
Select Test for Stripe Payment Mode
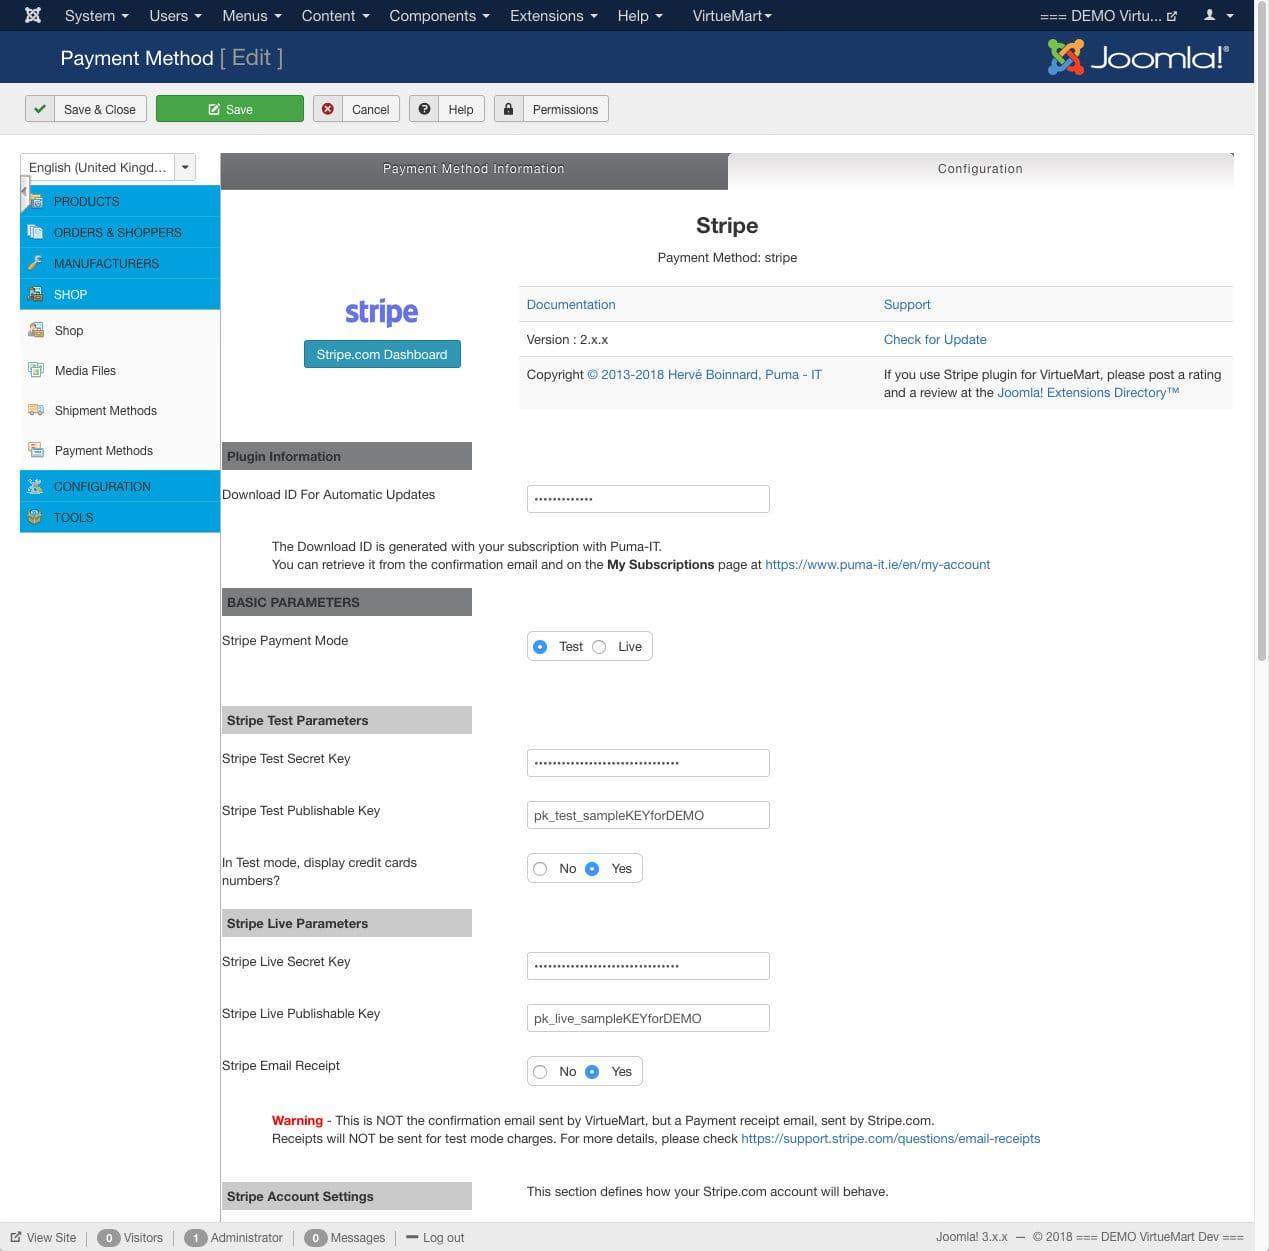(x=540, y=647)
